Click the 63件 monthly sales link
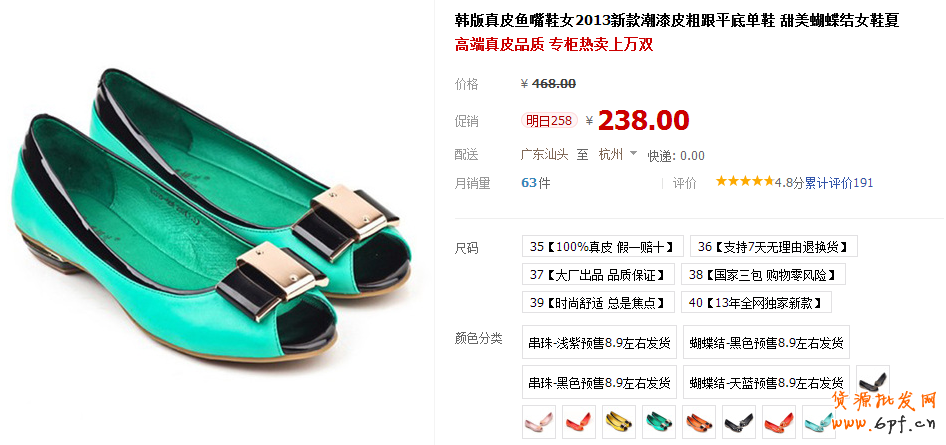 point(536,183)
